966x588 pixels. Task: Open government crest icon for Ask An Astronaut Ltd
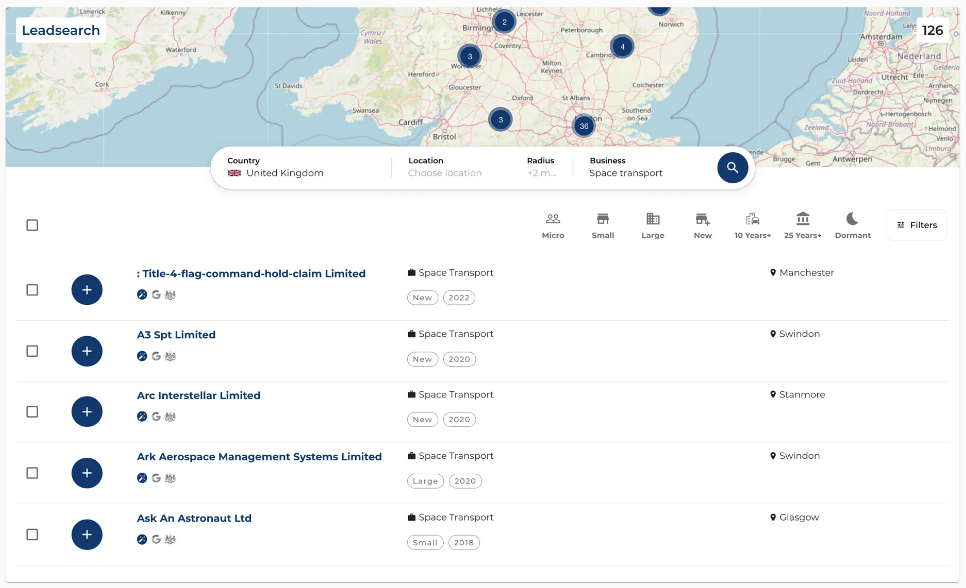coord(171,539)
